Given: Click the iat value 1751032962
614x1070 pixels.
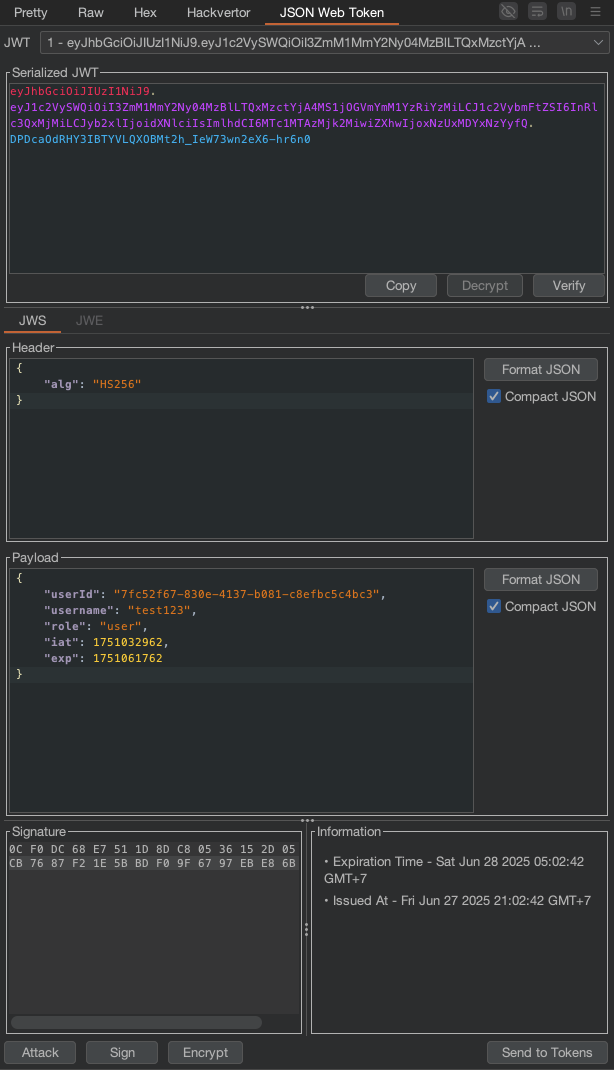Looking at the screenshot, I should (128, 642).
